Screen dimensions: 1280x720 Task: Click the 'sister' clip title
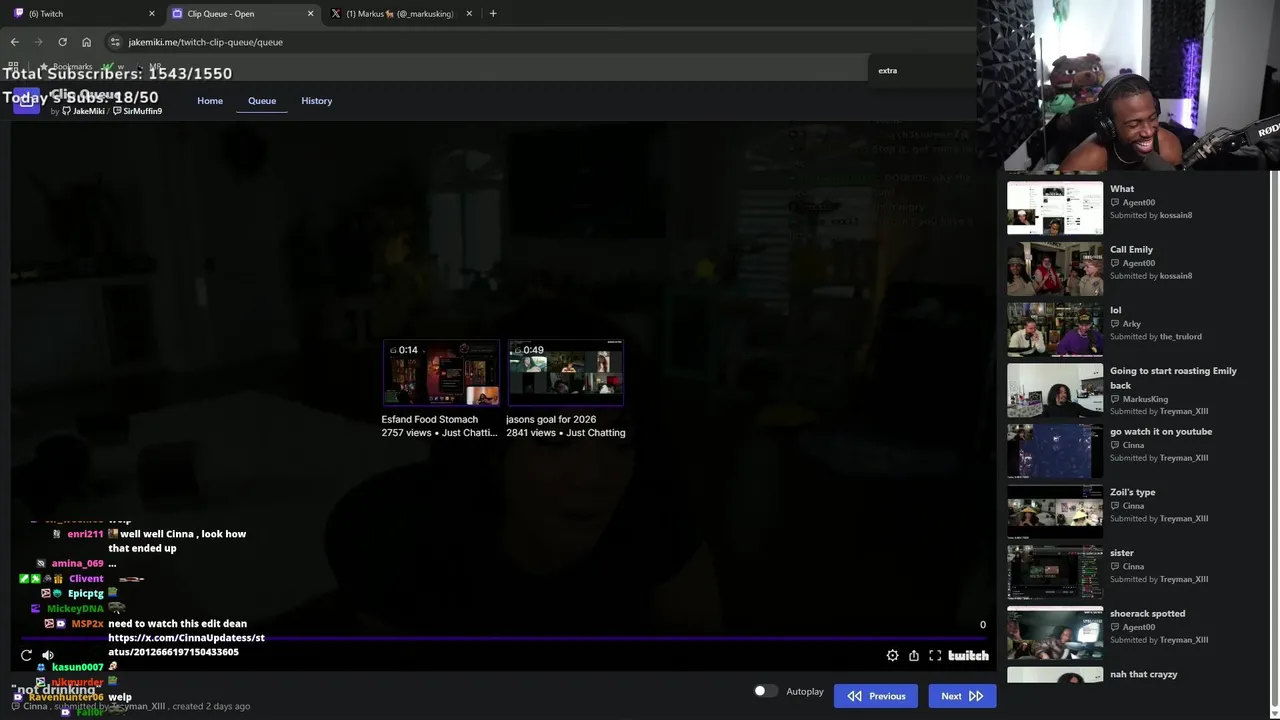pos(1122,553)
